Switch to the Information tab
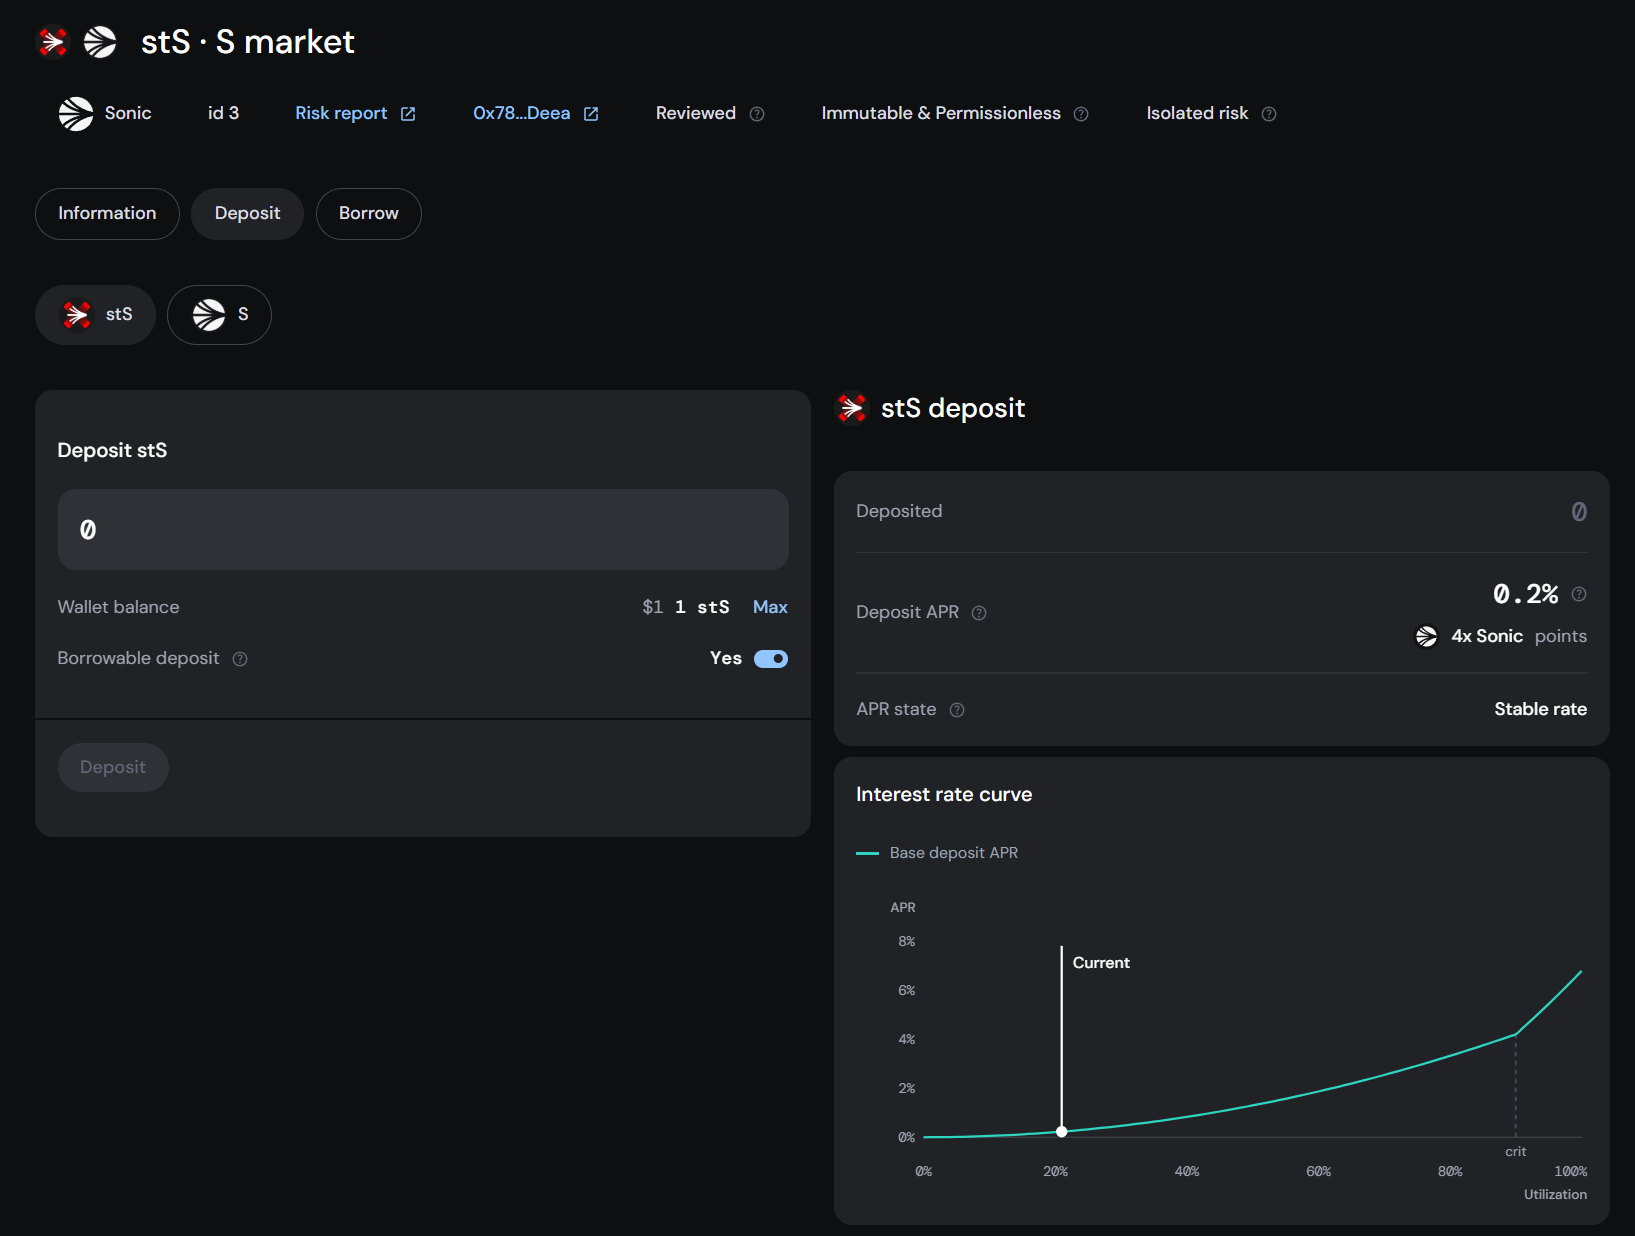Image resolution: width=1635 pixels, height=1236 pixels. (x=106, y=213)
